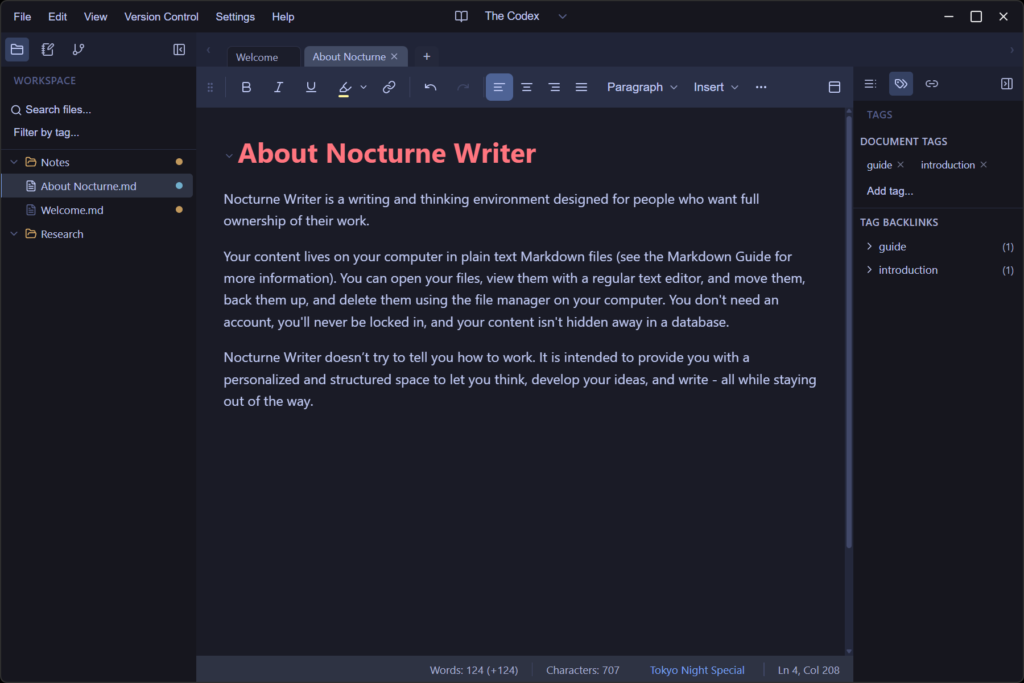Open the Version Control sidebar view
This screenshot has height=683, width=1024.
coord(78,49)
